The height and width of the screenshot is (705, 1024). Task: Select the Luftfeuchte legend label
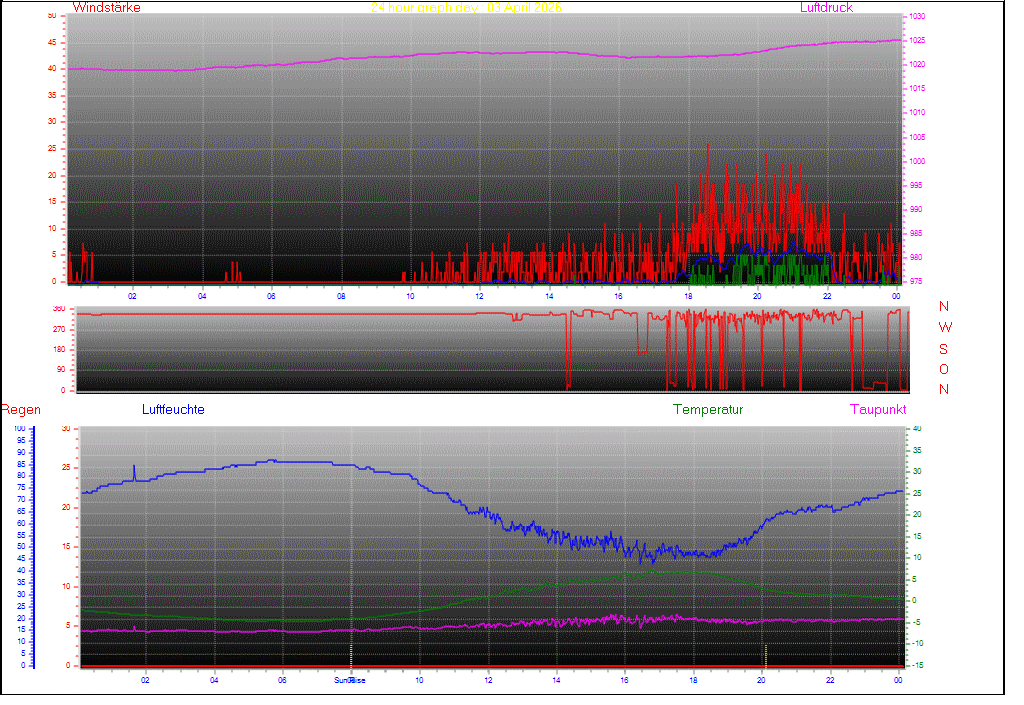tap(173, 410)
